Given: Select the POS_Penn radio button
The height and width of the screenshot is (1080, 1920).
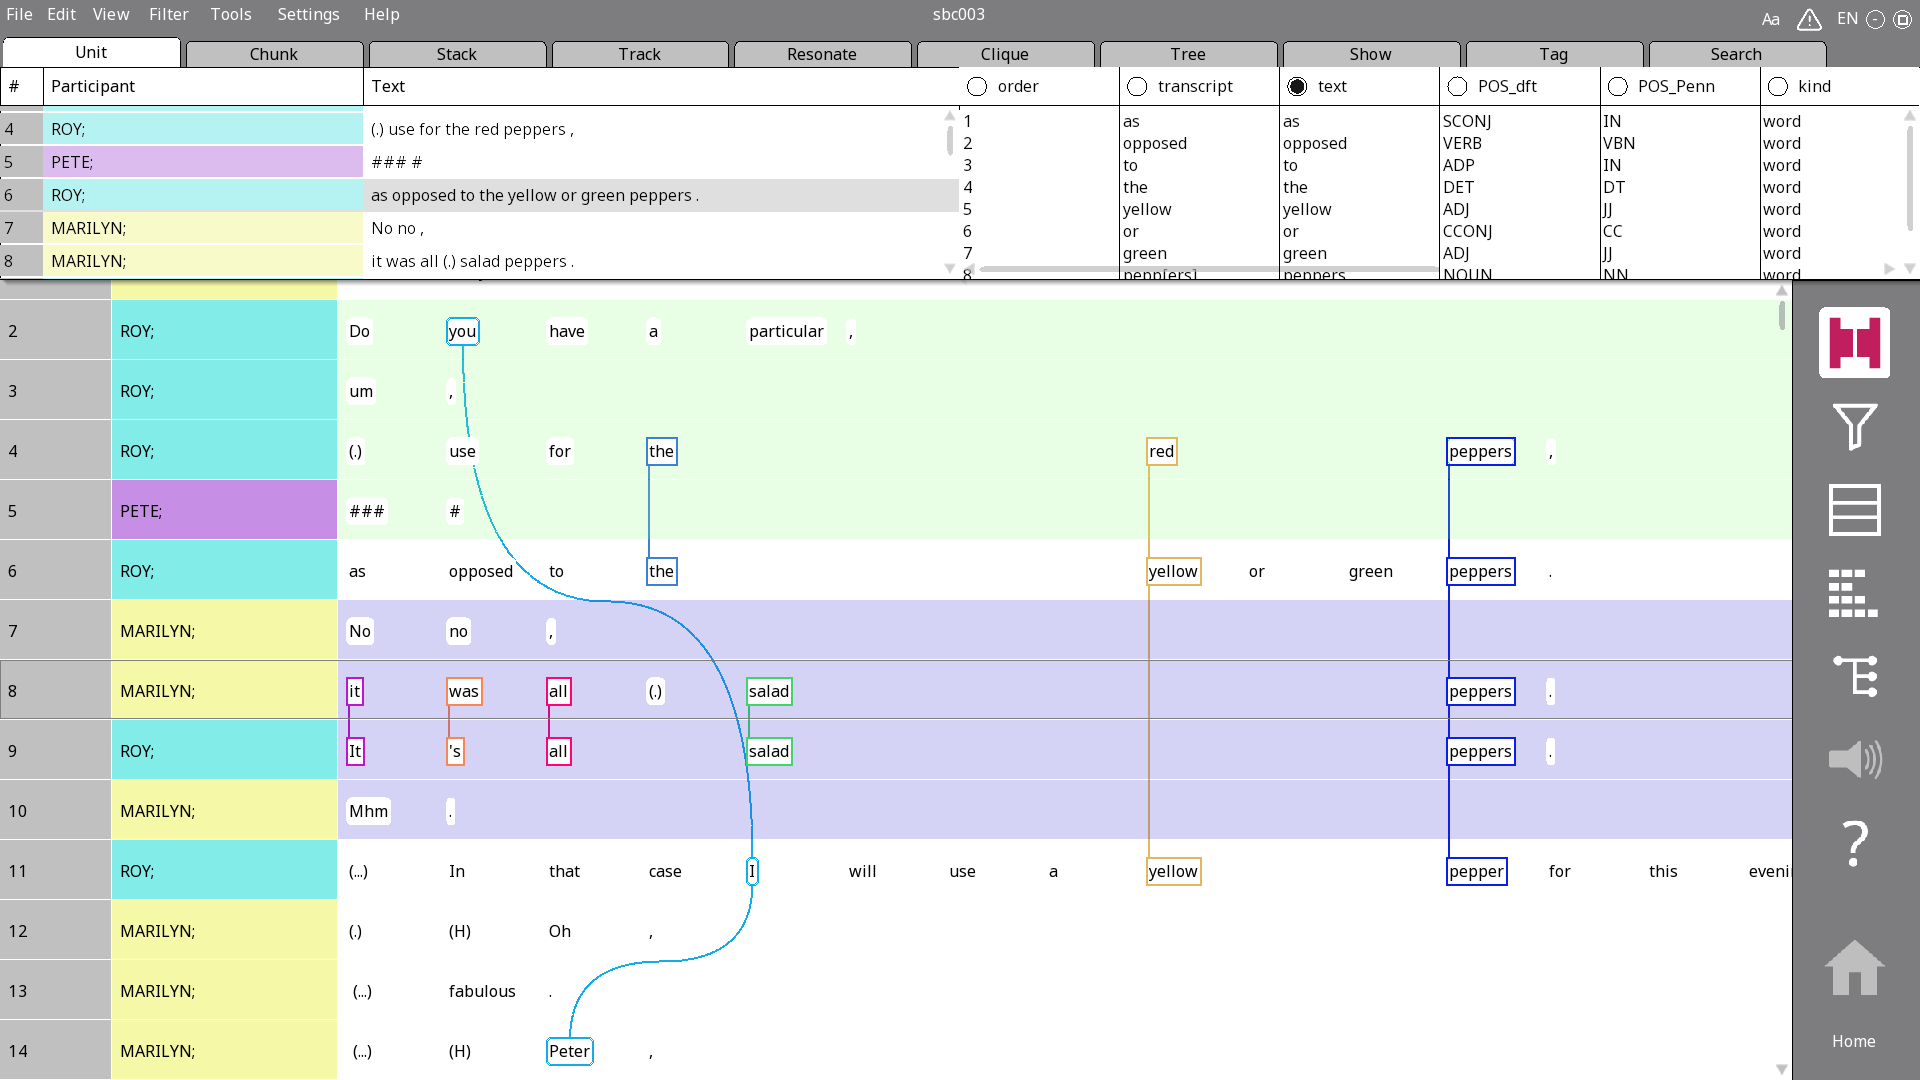Looking at the screenshot, I should click(1617, 87).
